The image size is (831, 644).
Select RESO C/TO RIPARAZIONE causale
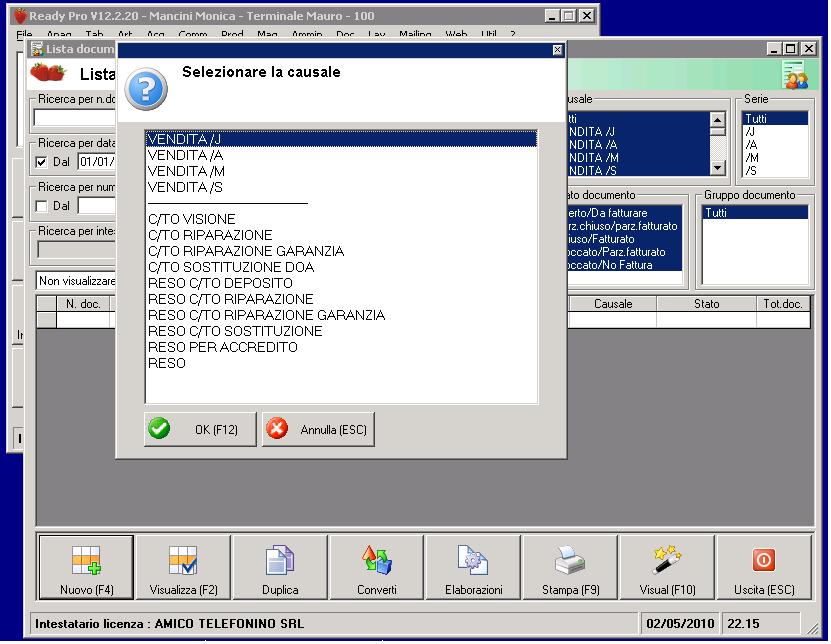tap(341, 299)
